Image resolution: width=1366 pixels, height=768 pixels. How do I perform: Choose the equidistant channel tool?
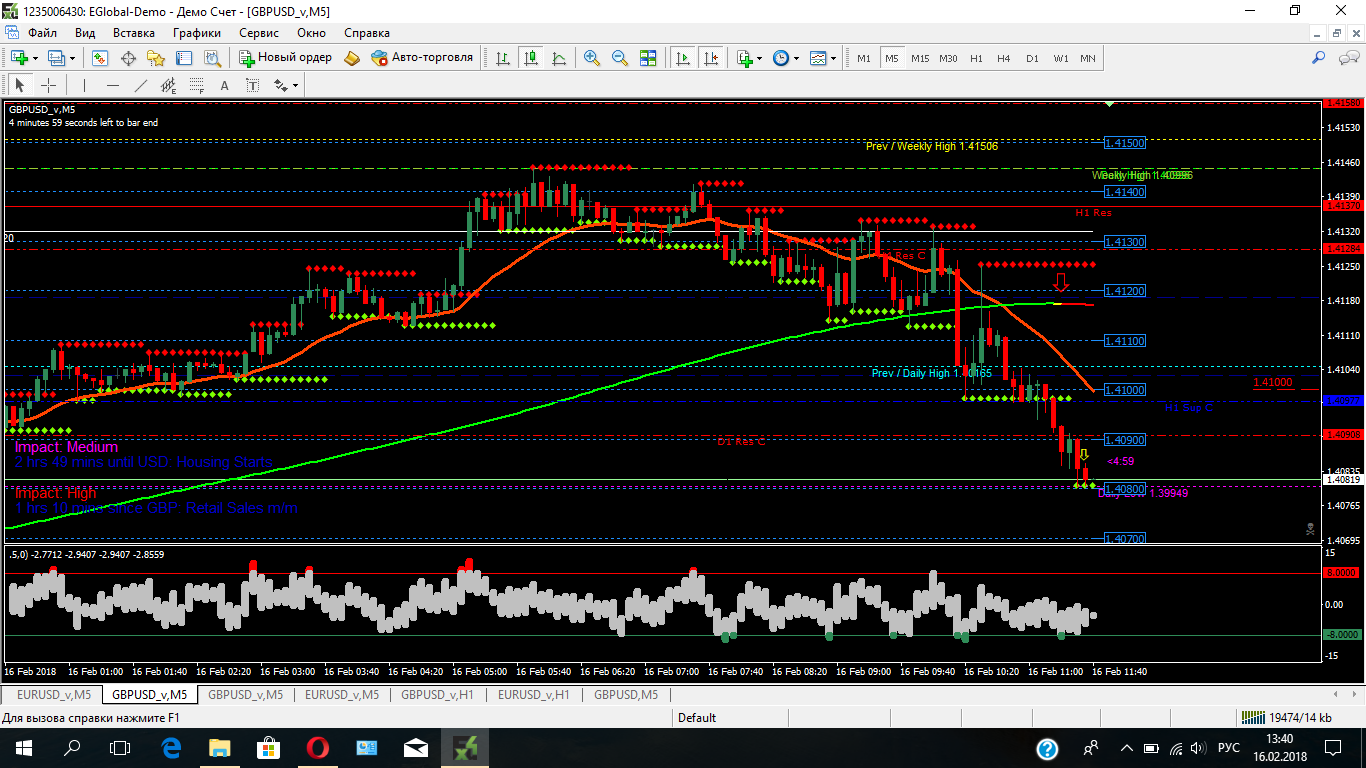coord(168,85)
